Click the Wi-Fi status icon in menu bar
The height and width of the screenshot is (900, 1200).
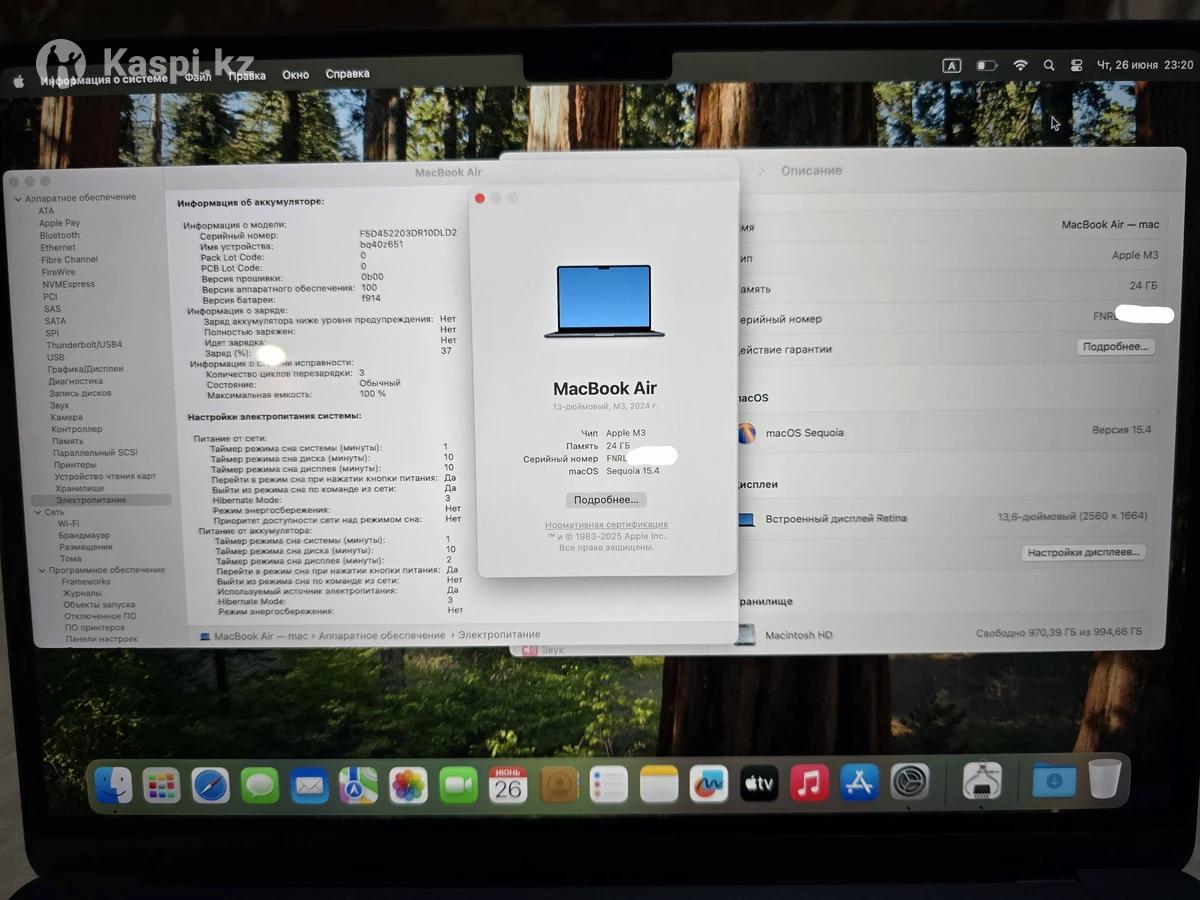click(1020, 65)
